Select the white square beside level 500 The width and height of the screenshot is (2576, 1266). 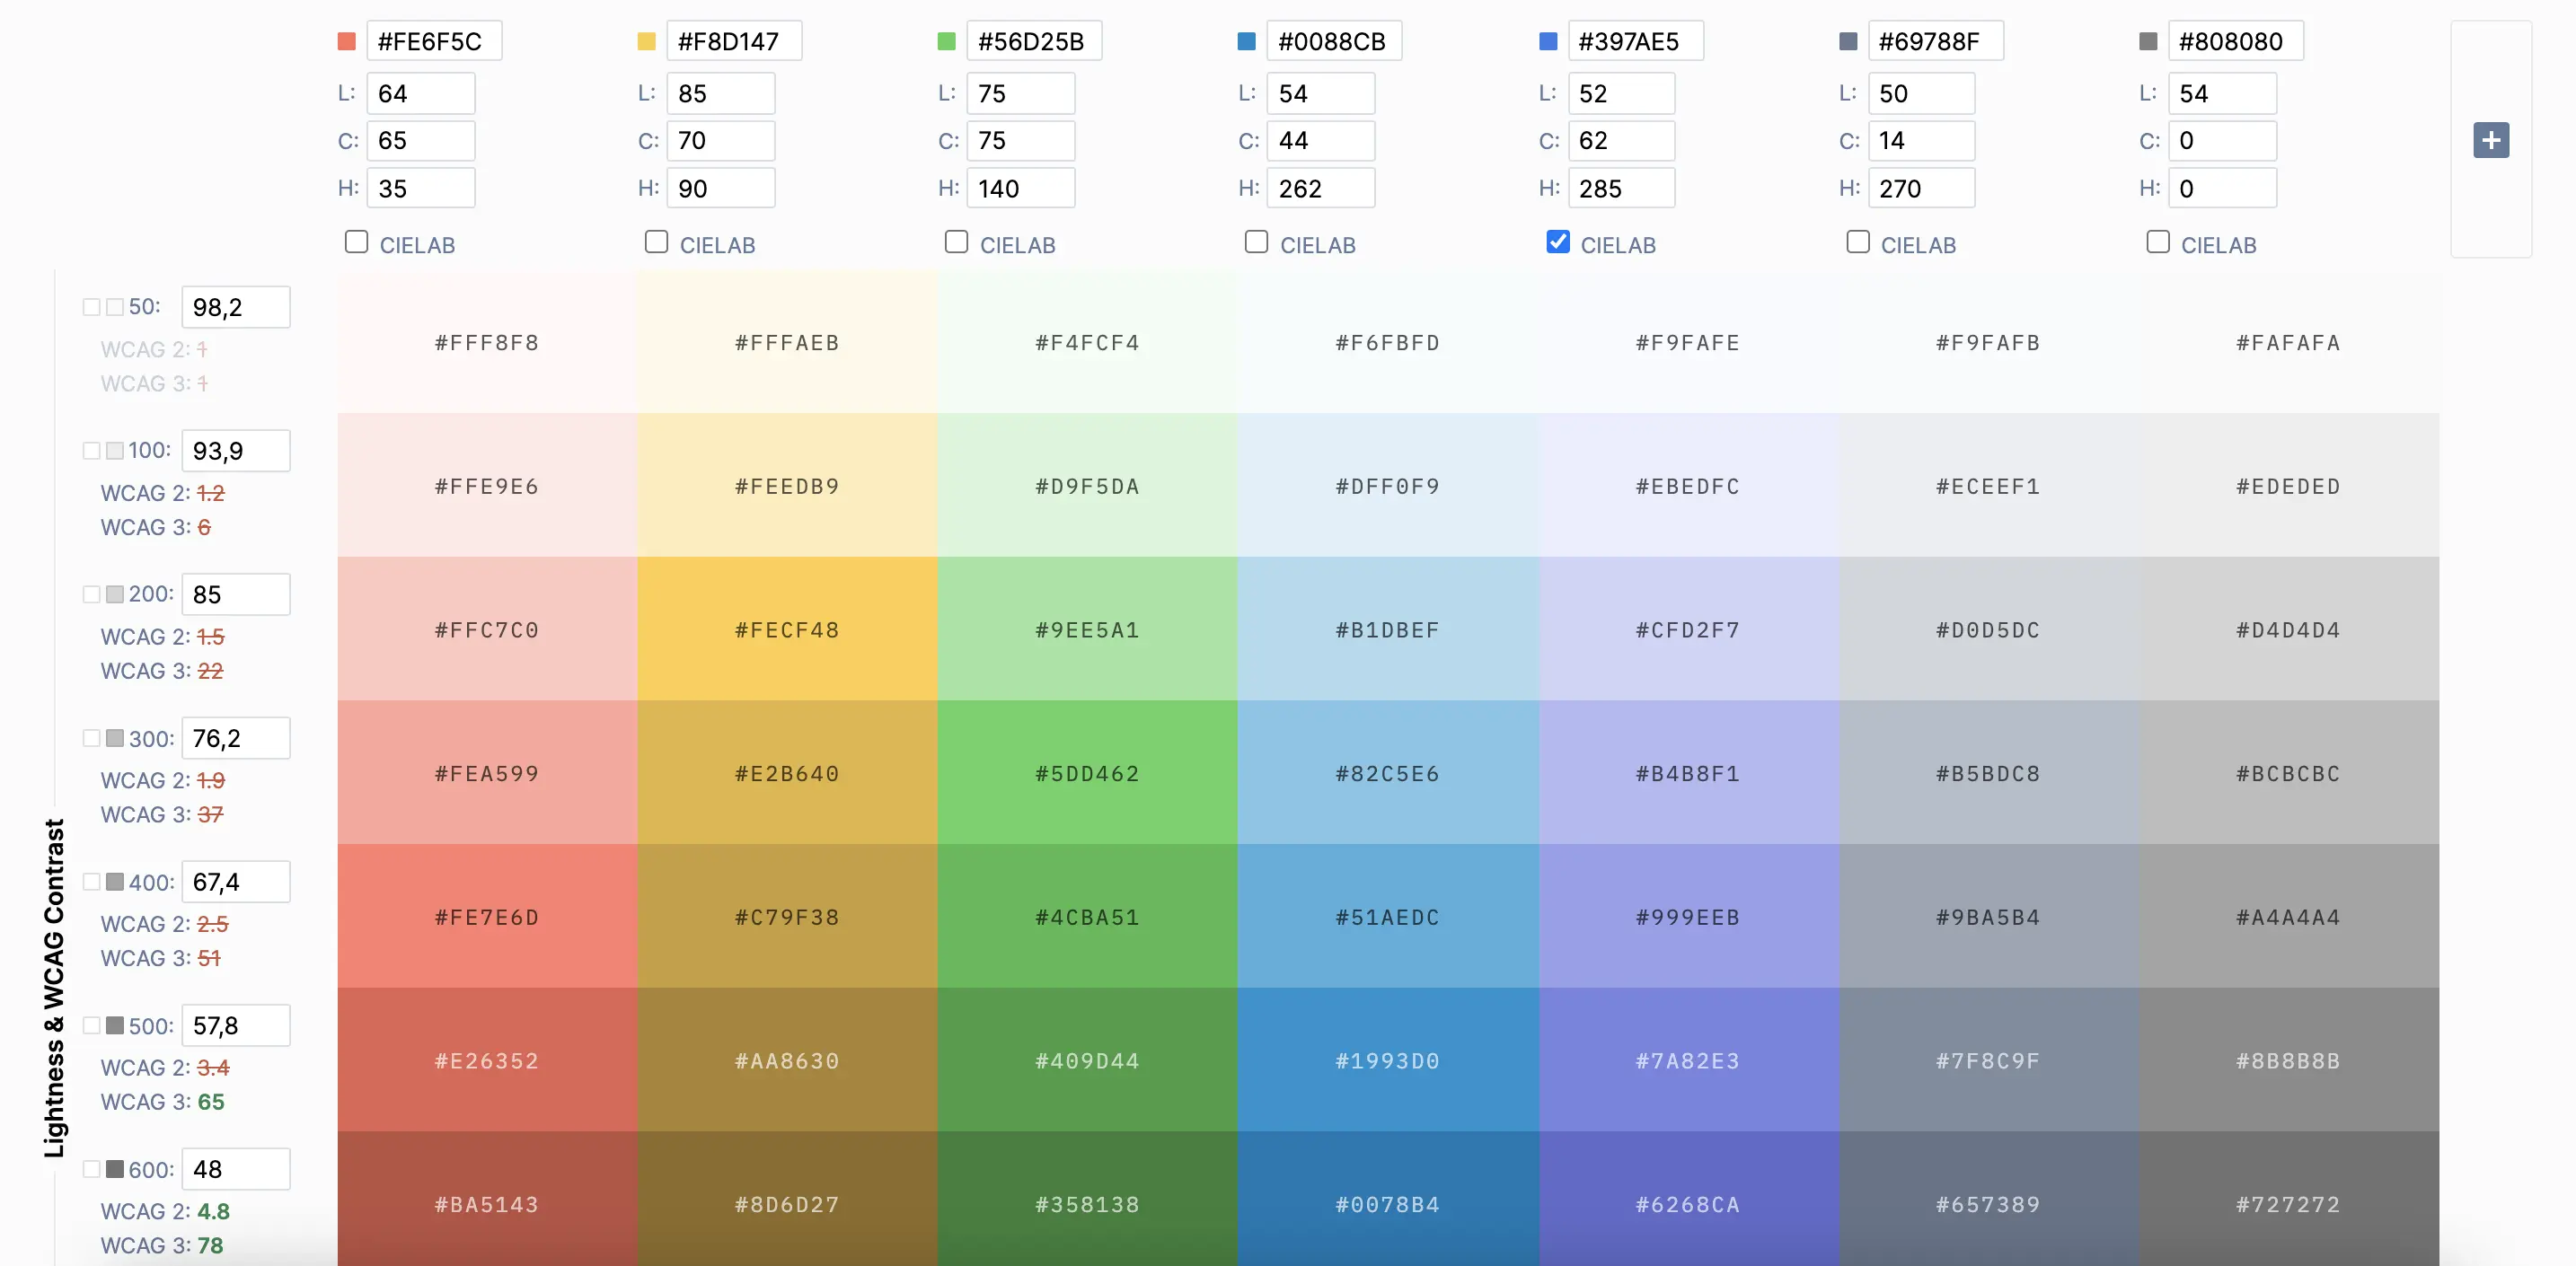pos(91,1026)
